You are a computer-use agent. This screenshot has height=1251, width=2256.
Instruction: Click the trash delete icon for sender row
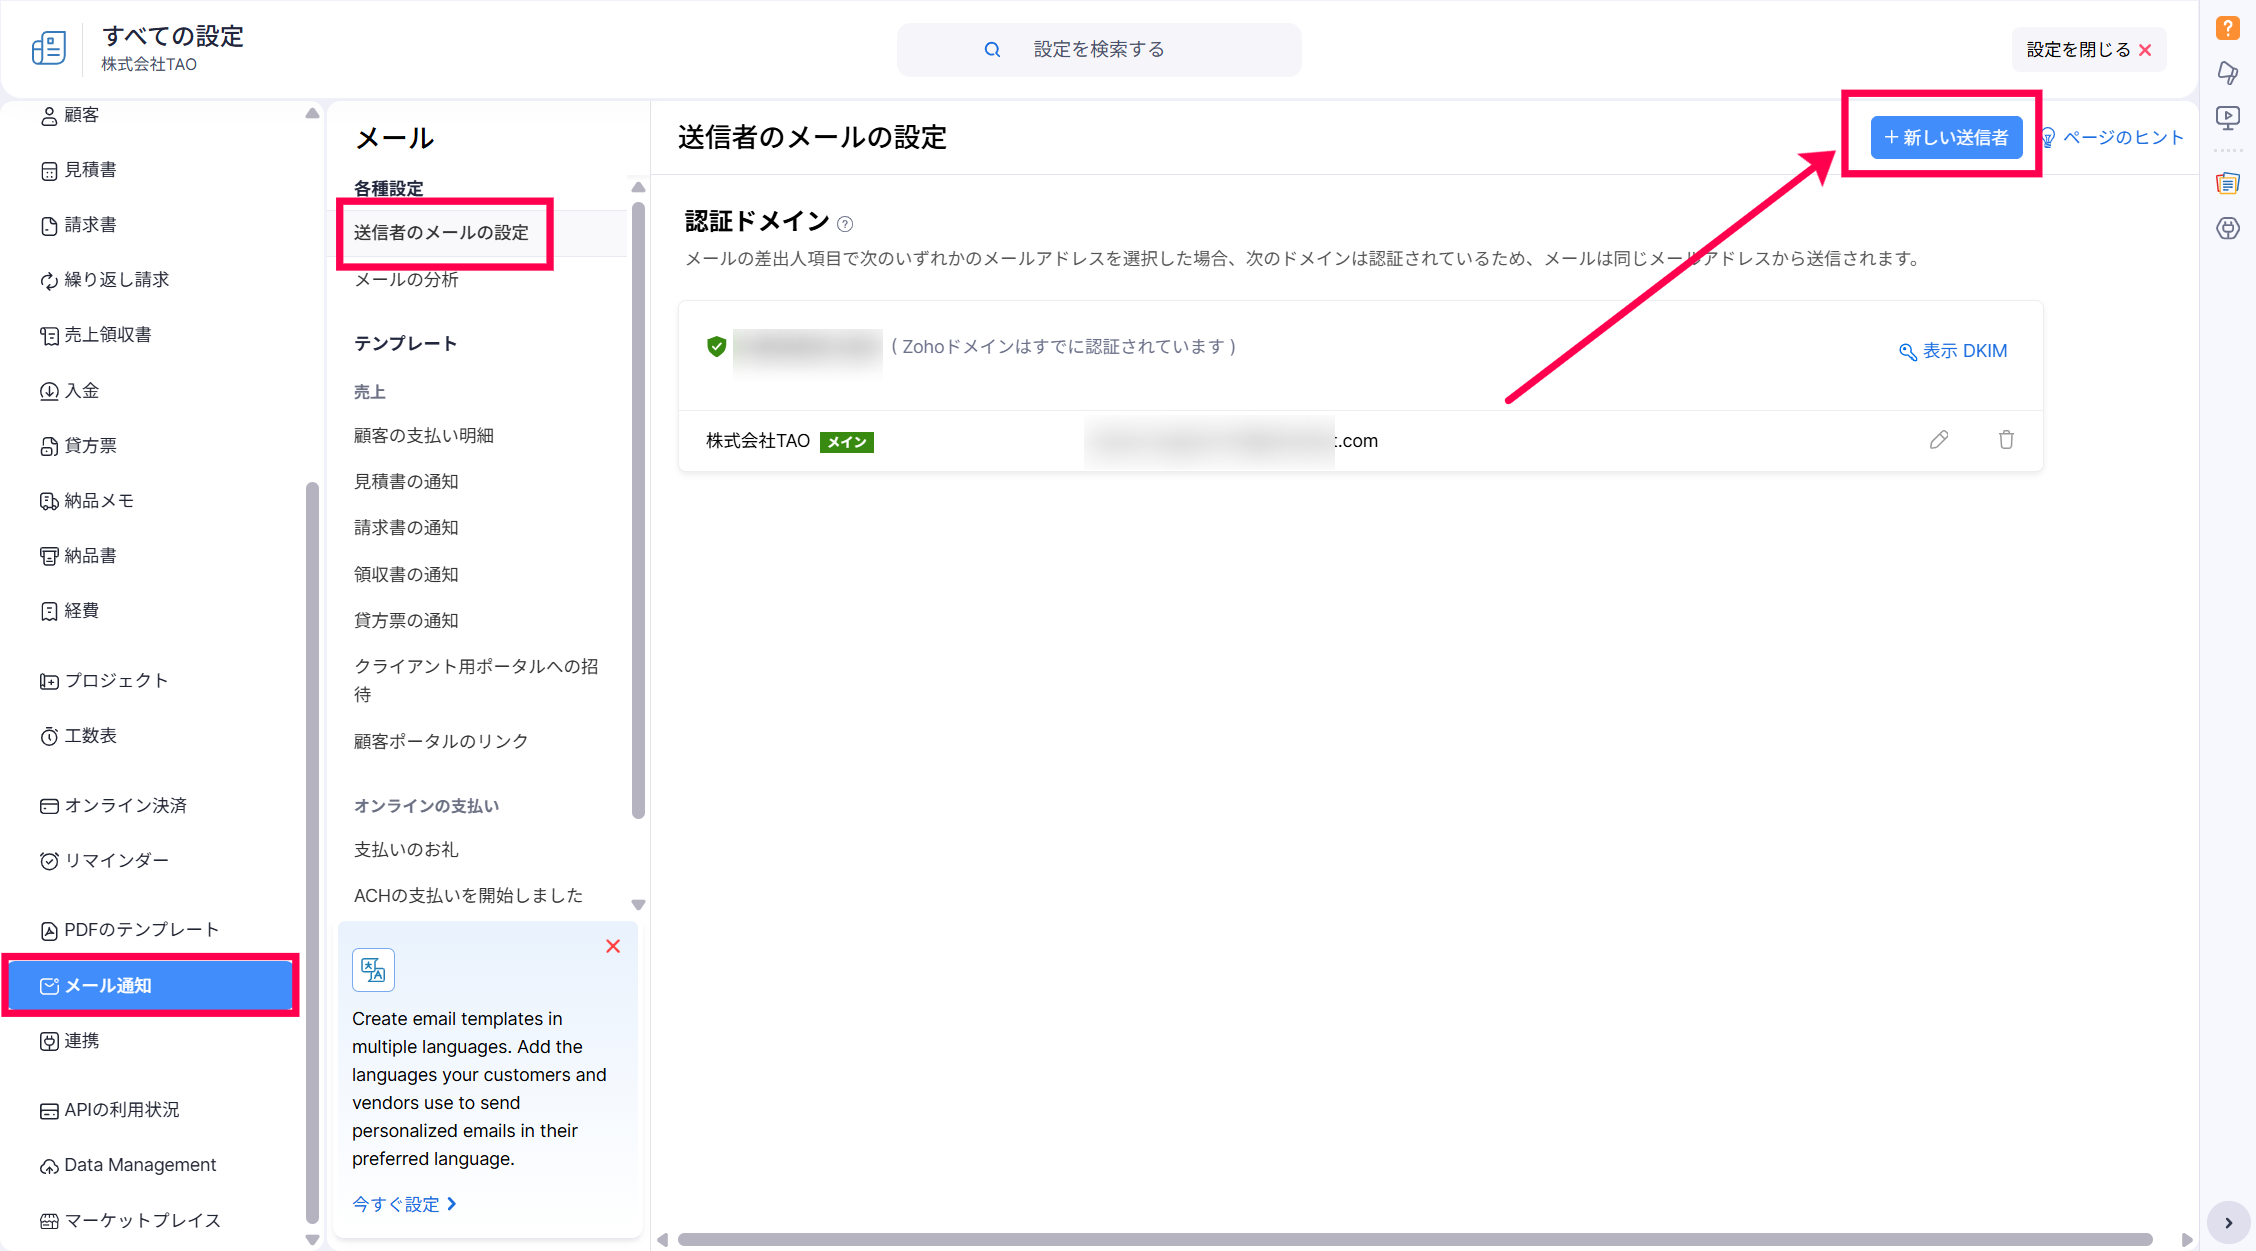point(2006,440)
